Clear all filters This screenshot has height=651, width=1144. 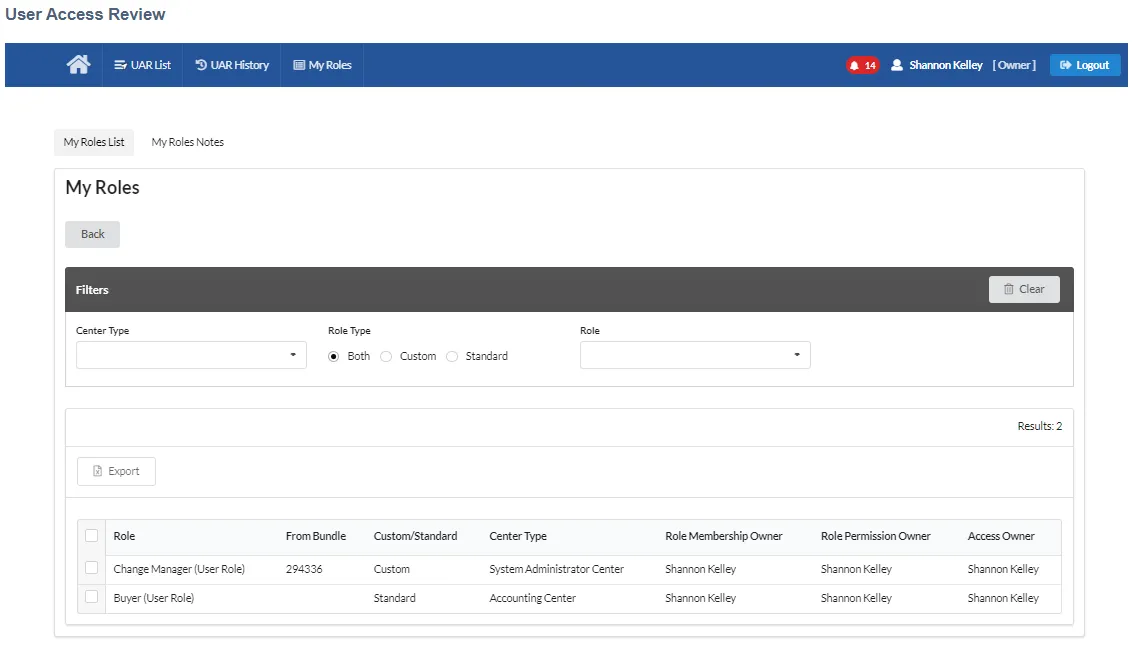[x=1024, y=289]
